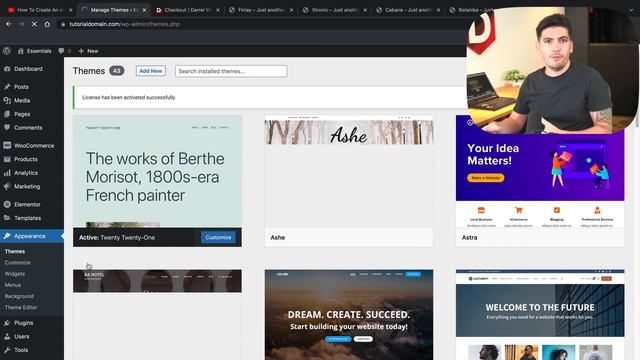Open the Welcome To The Future thumbnail

pos(540,314)
